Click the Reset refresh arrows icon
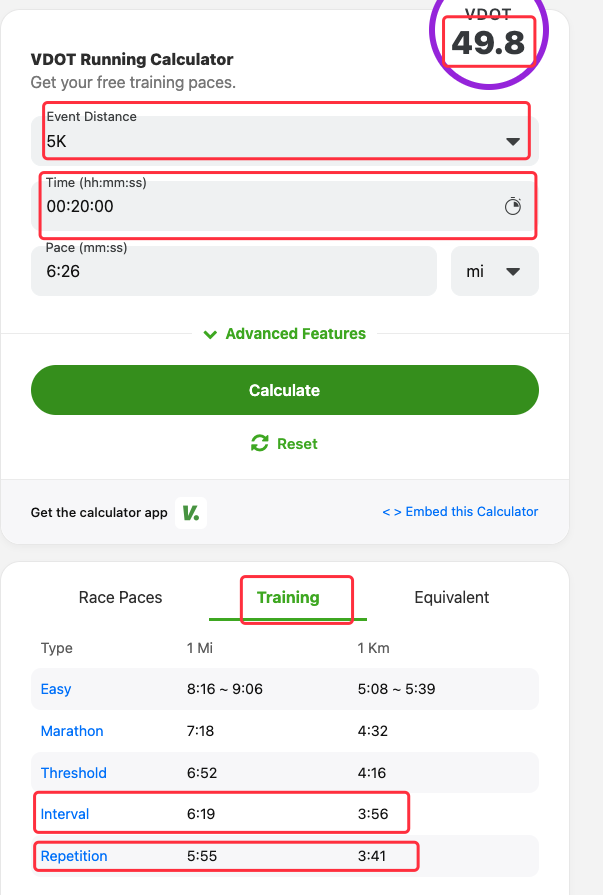 [x=260, y=443]
